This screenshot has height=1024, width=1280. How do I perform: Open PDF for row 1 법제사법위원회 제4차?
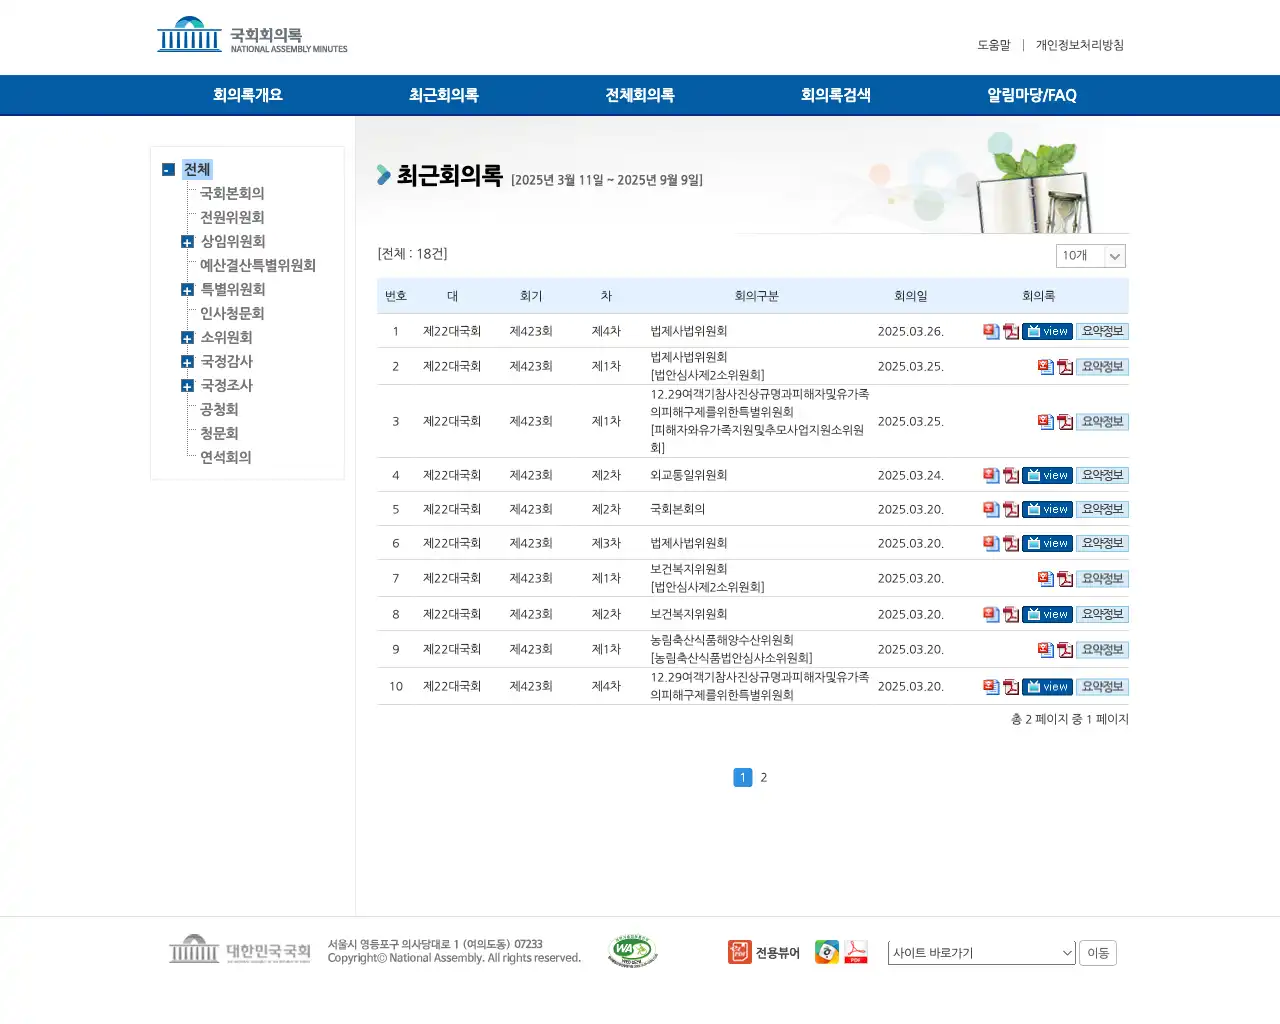[x=1011, y=331]
